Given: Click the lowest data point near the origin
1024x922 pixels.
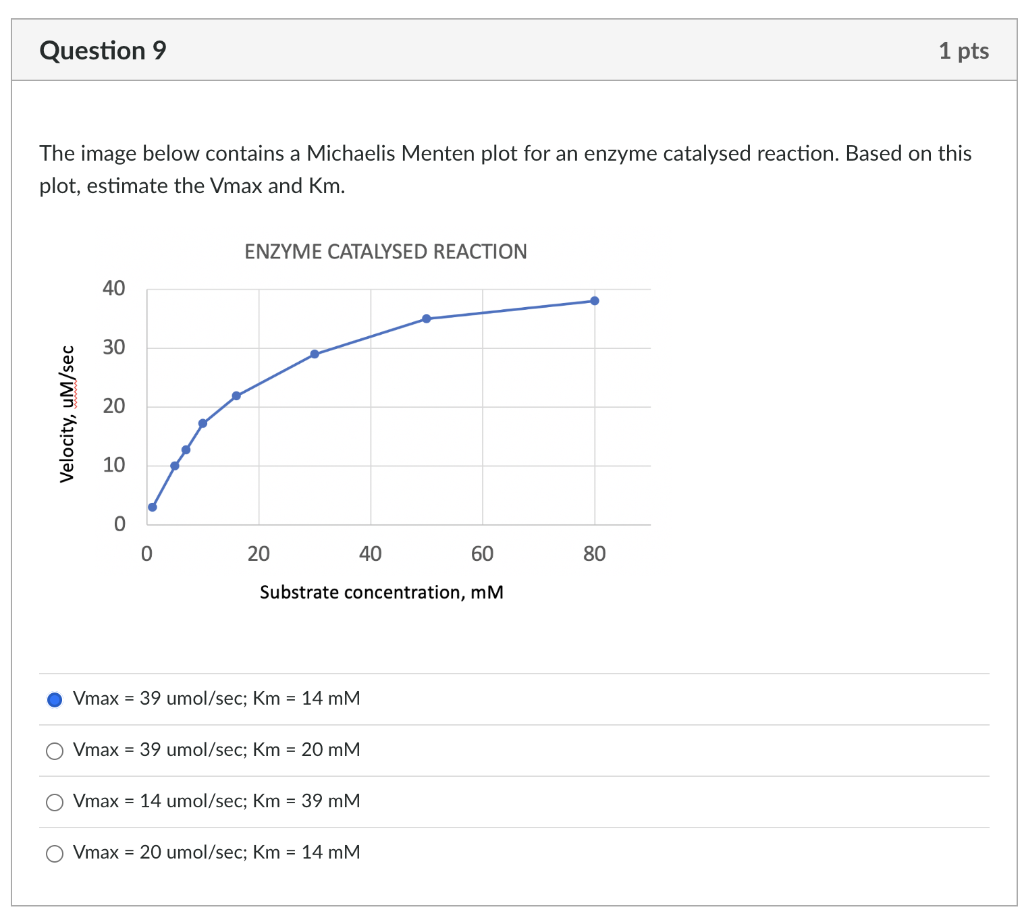Looking at the screenshot, I should (x=152, y=507).
